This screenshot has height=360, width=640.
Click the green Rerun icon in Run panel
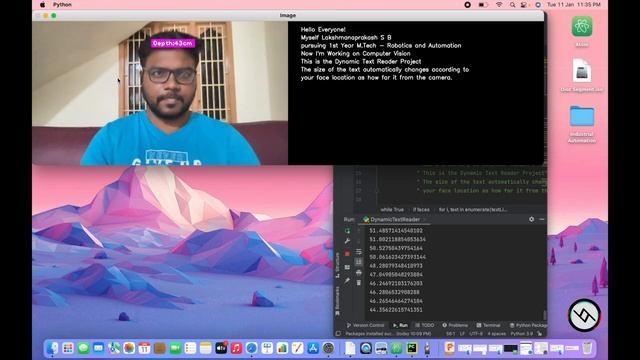coord(347,231)
